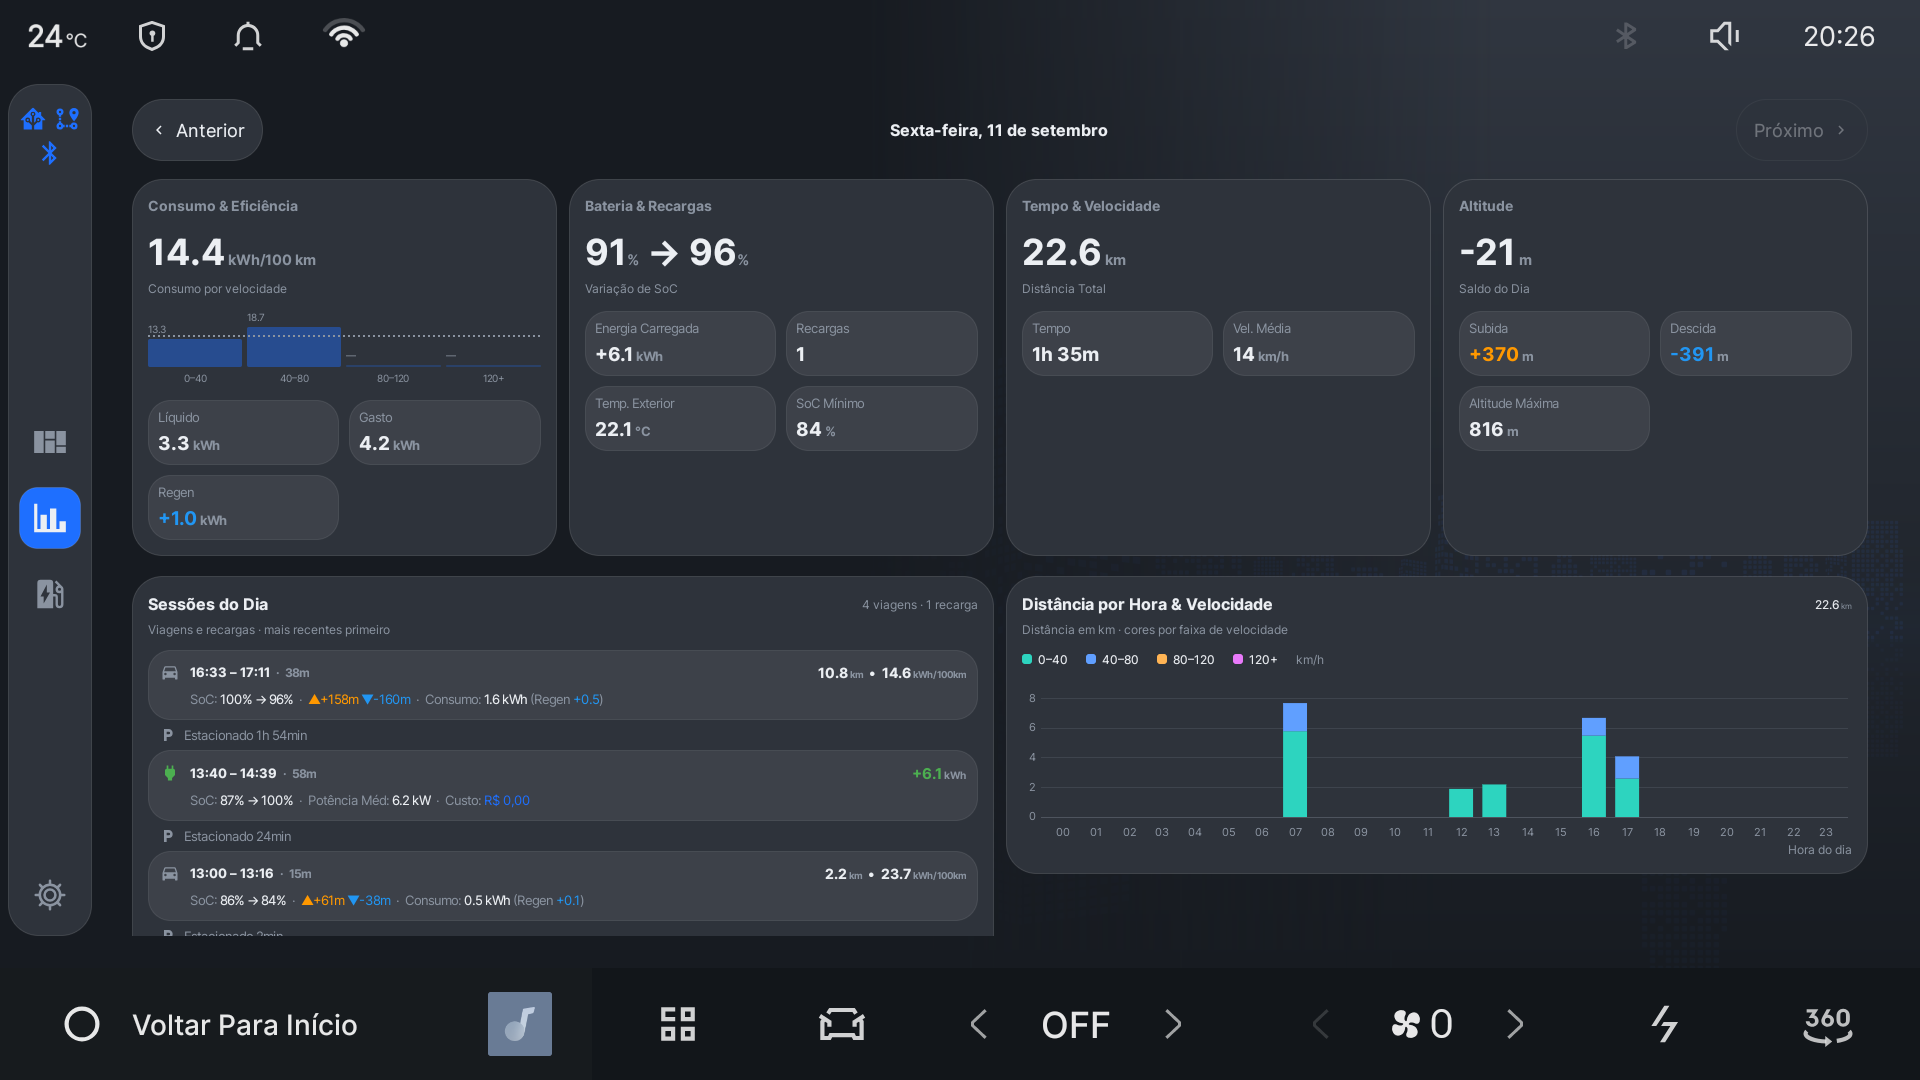This screenshot has height=1080, width=1920.
Task: Open the dashboard tiles view in sidebar
Action: click(50, 441)
